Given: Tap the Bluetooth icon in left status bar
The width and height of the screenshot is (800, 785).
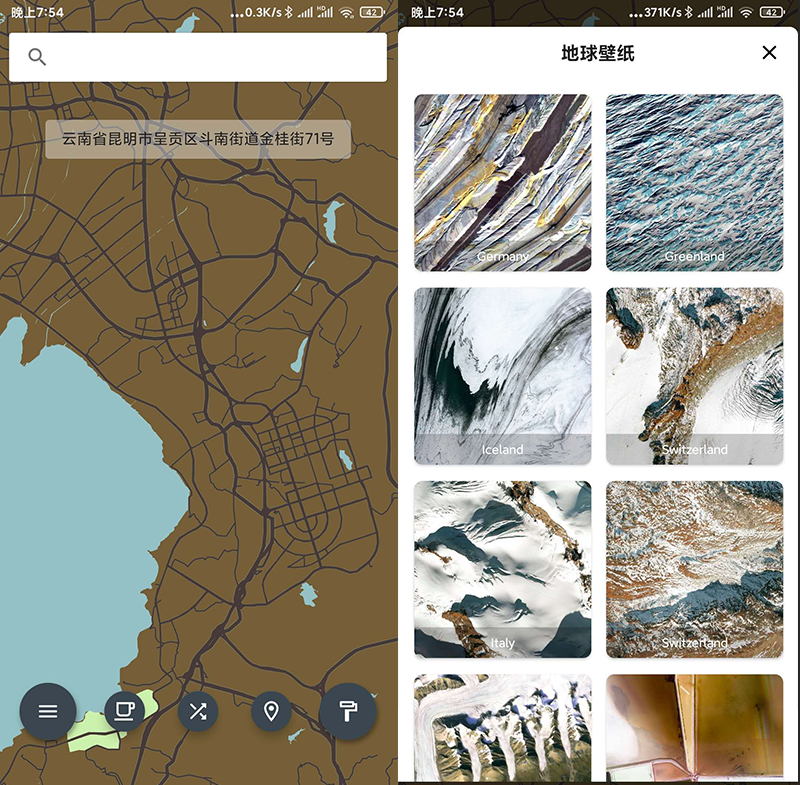Looking at the screenshot, I should pos(289,12).
